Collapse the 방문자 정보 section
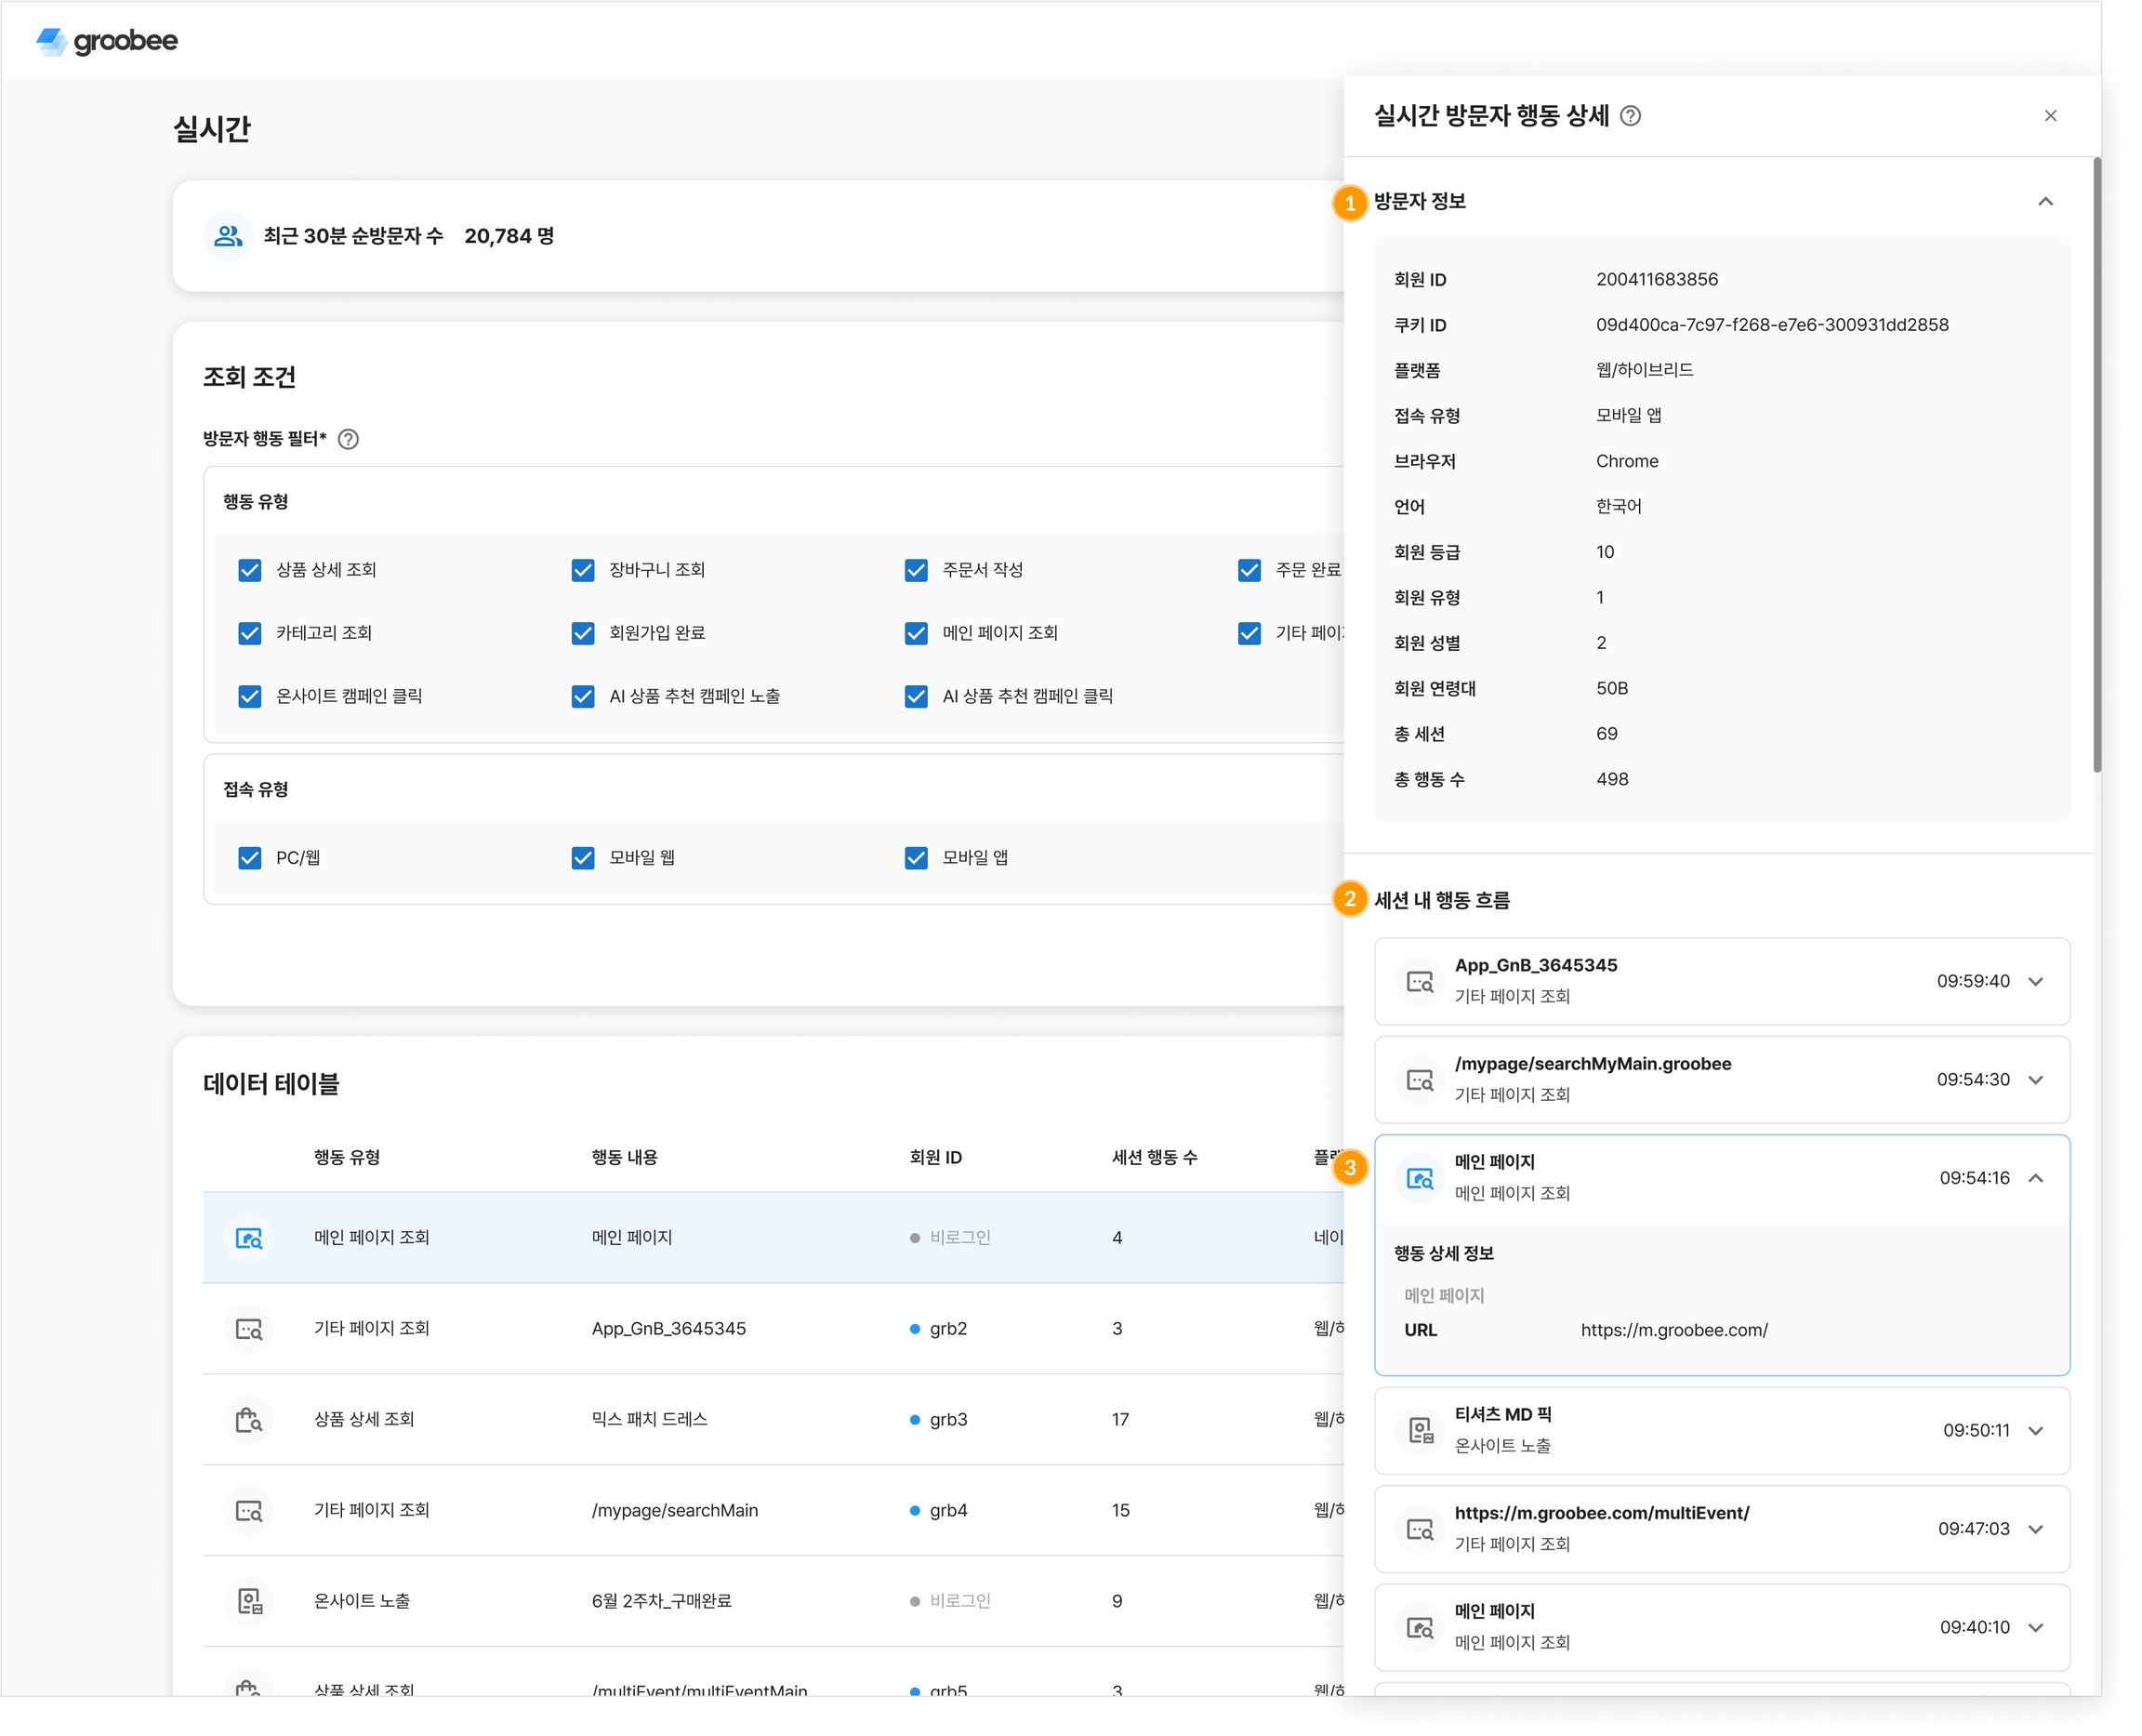Viewport: 2142px width, 1736px height. [2045, 202]
